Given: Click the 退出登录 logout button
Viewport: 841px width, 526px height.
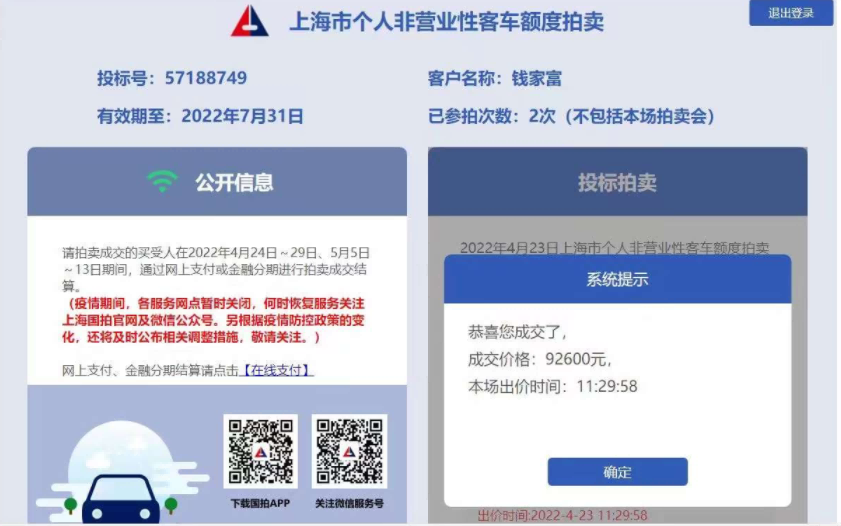Looking at the screenshot, I should pos(791,13).
